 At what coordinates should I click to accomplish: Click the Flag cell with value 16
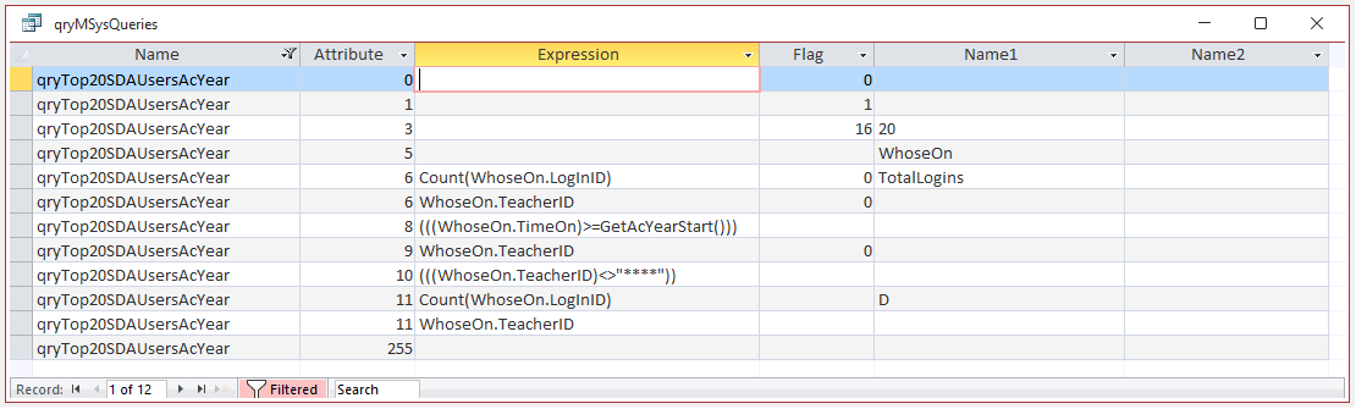[817, 129]
